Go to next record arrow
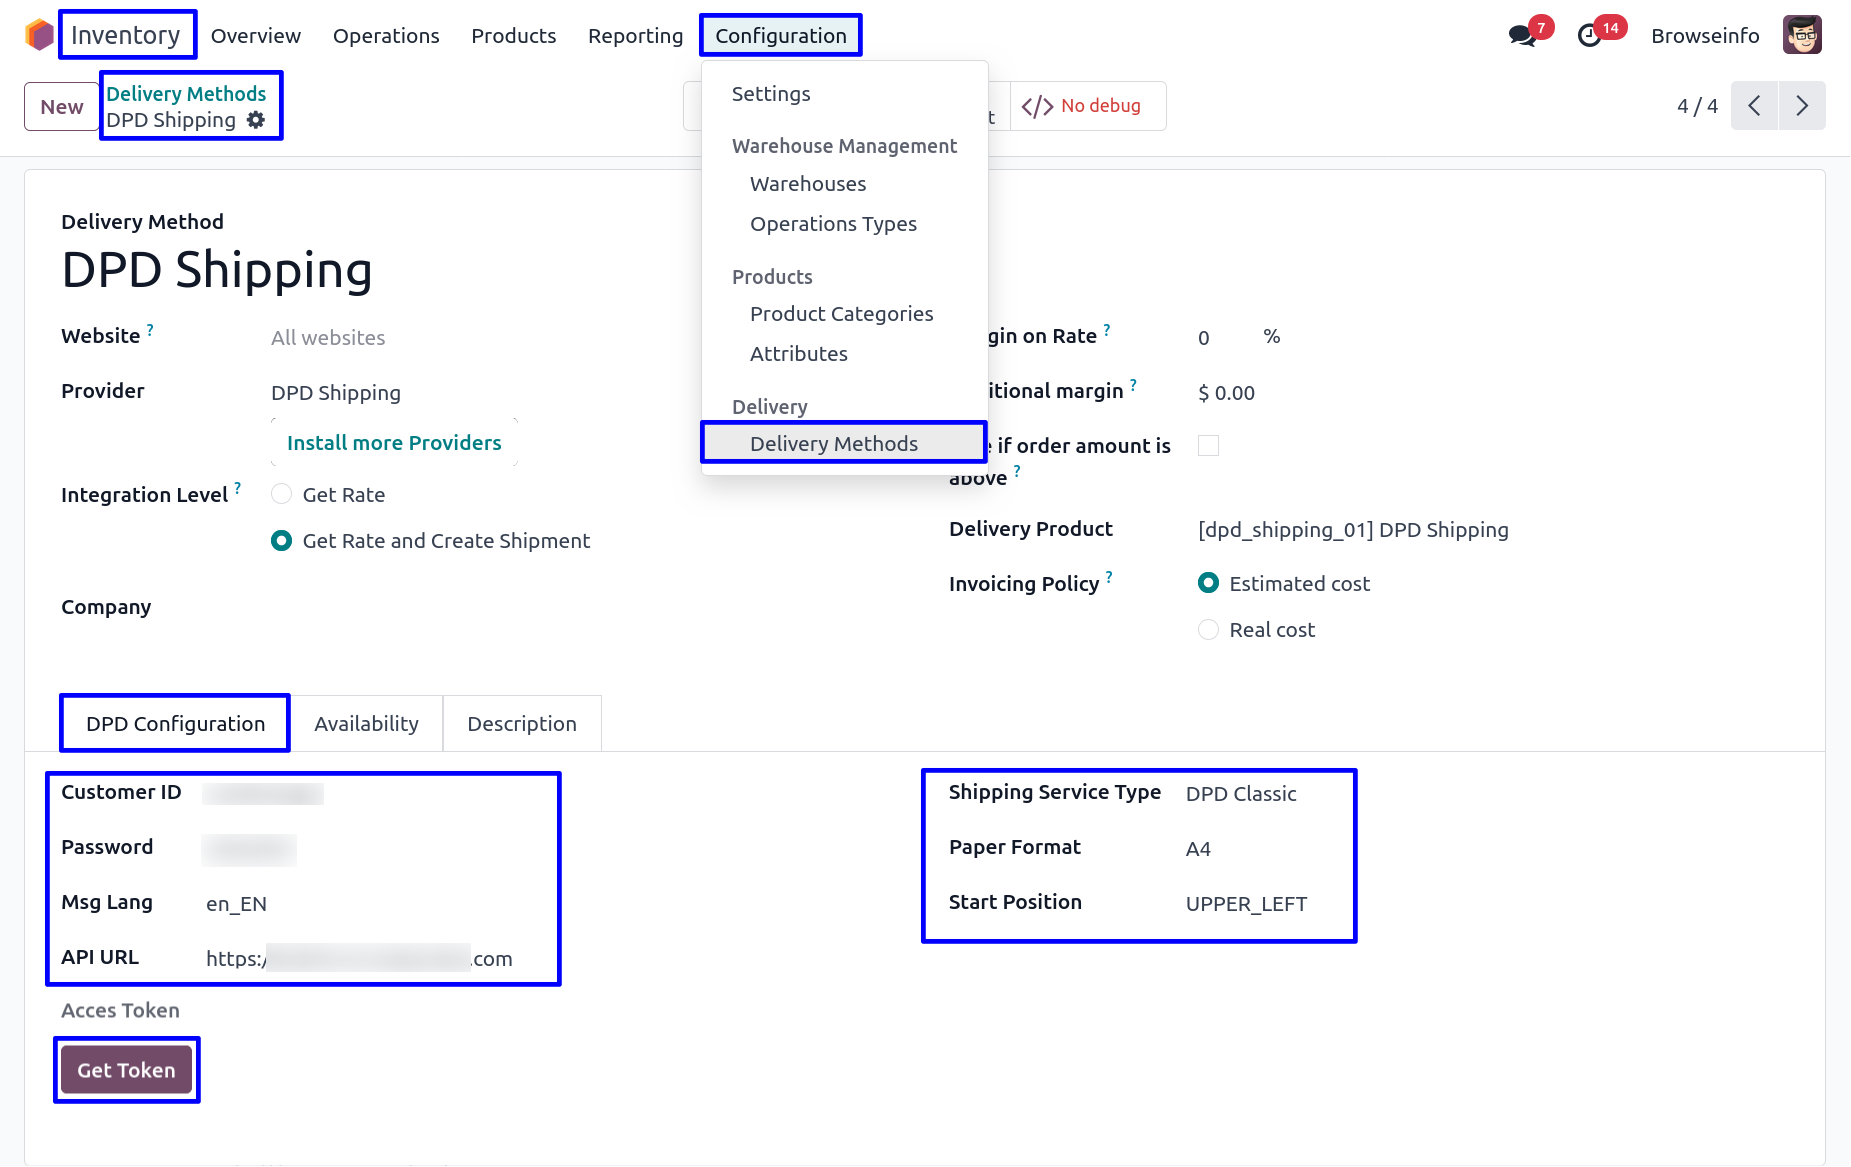Viewport: 1851px width, 1167px height. pyautogui.click(x=1802, y=106)
